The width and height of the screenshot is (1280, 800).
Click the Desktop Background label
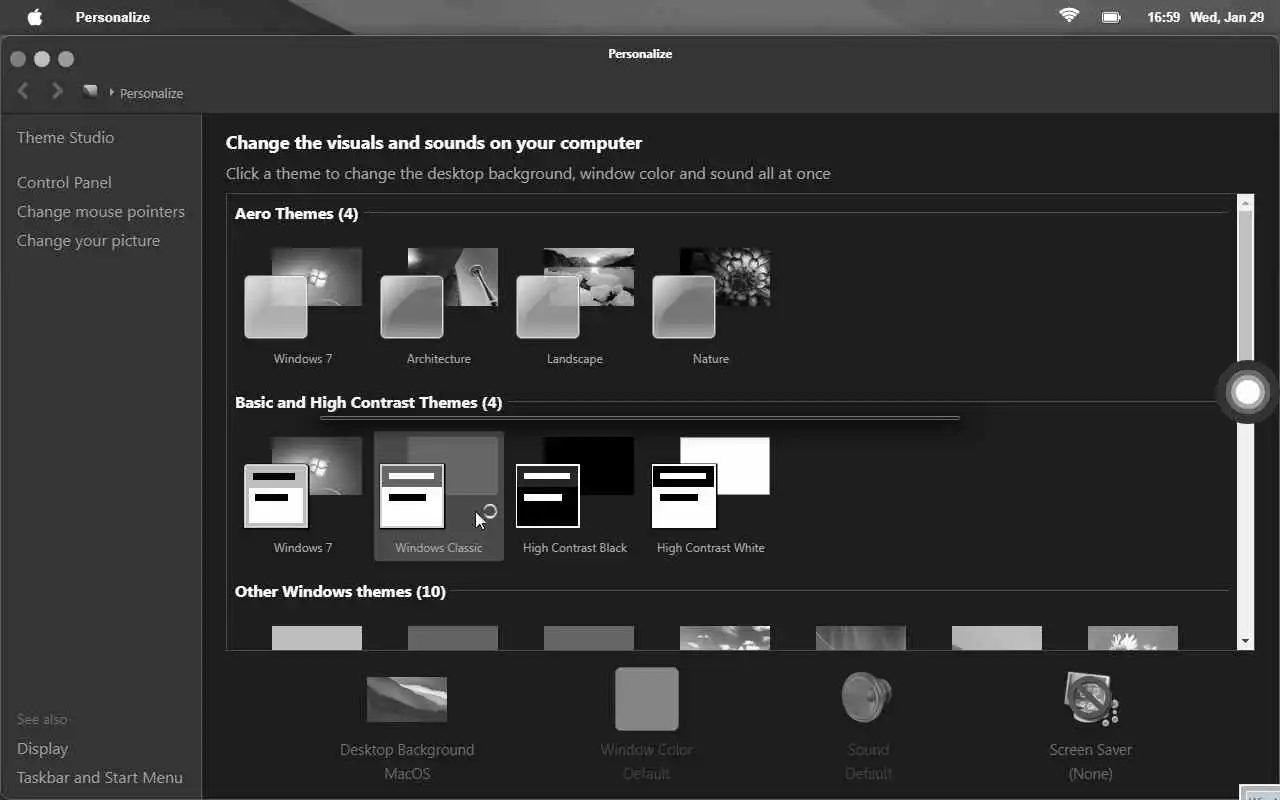[x=407, y=749]
